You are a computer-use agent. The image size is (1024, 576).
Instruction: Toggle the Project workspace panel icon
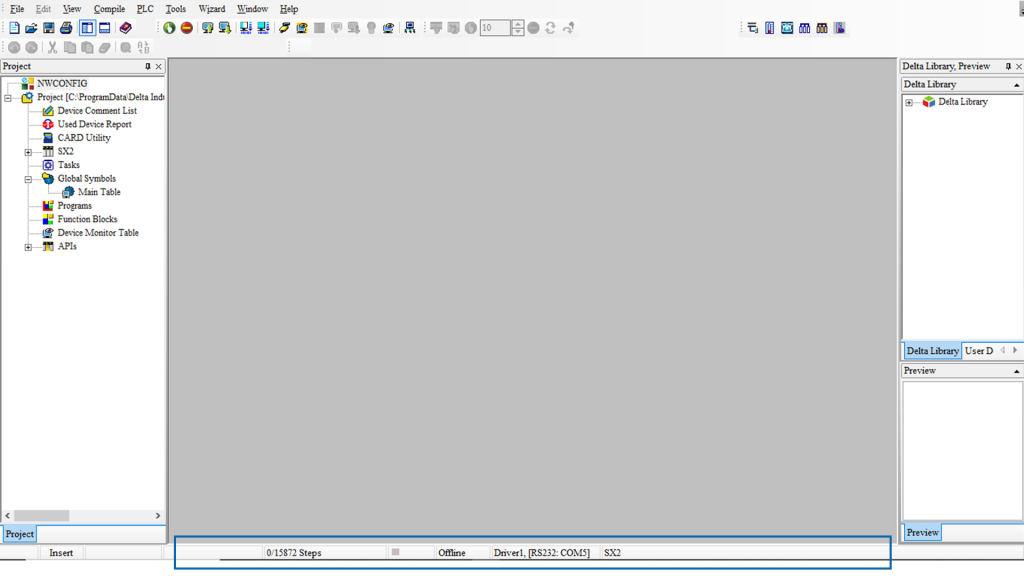tap(87, 28)
